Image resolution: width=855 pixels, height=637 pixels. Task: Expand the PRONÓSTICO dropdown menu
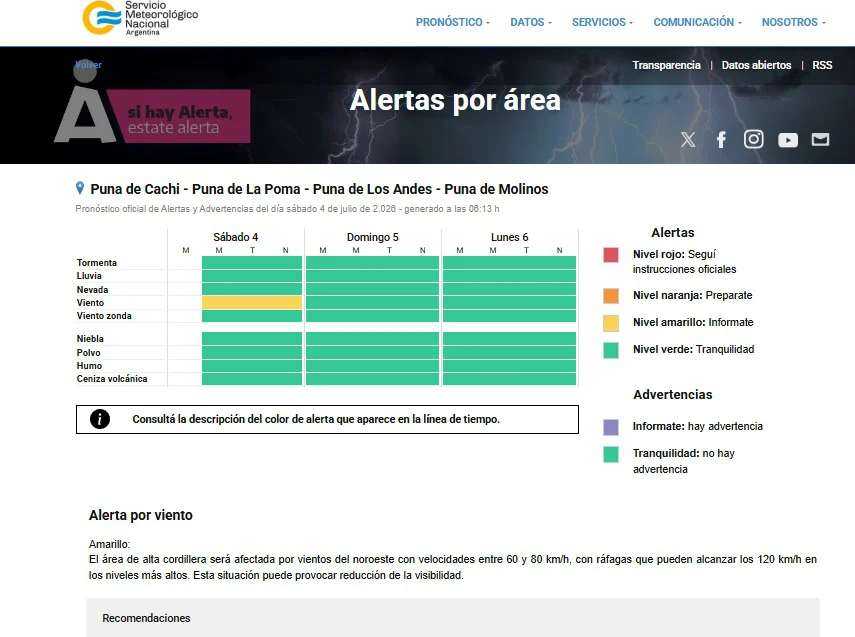click(453, 22)
